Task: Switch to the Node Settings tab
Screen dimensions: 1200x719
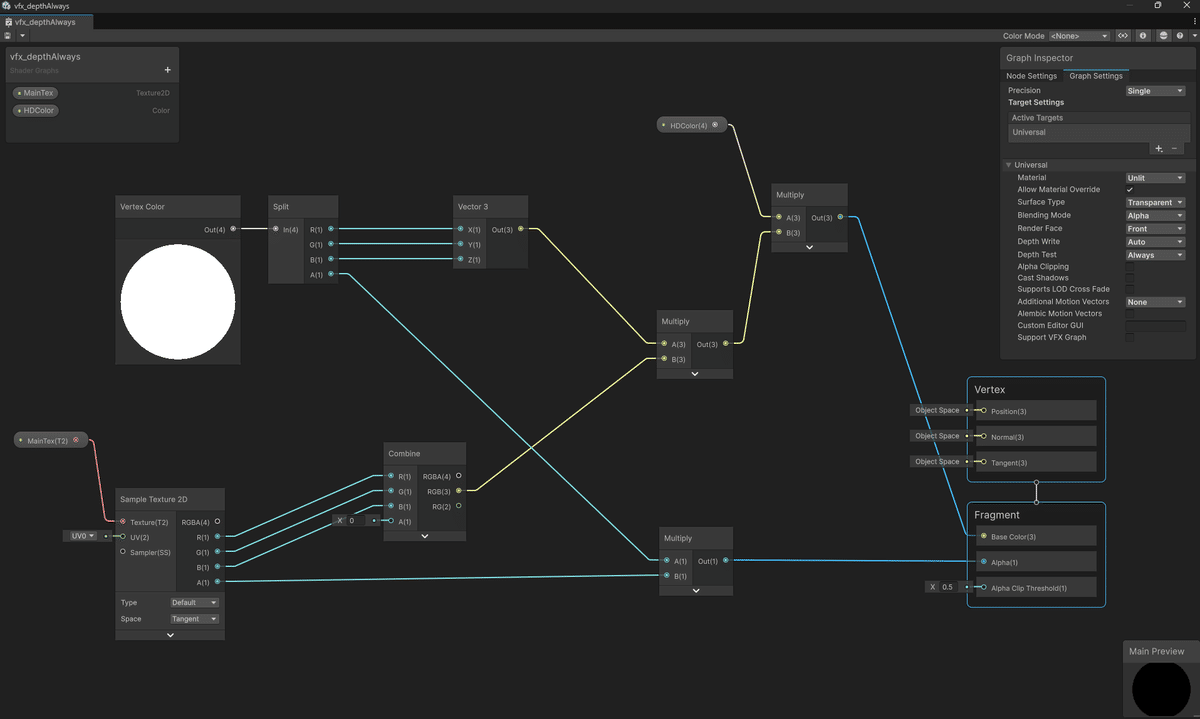Action: tap(1031, 75)
